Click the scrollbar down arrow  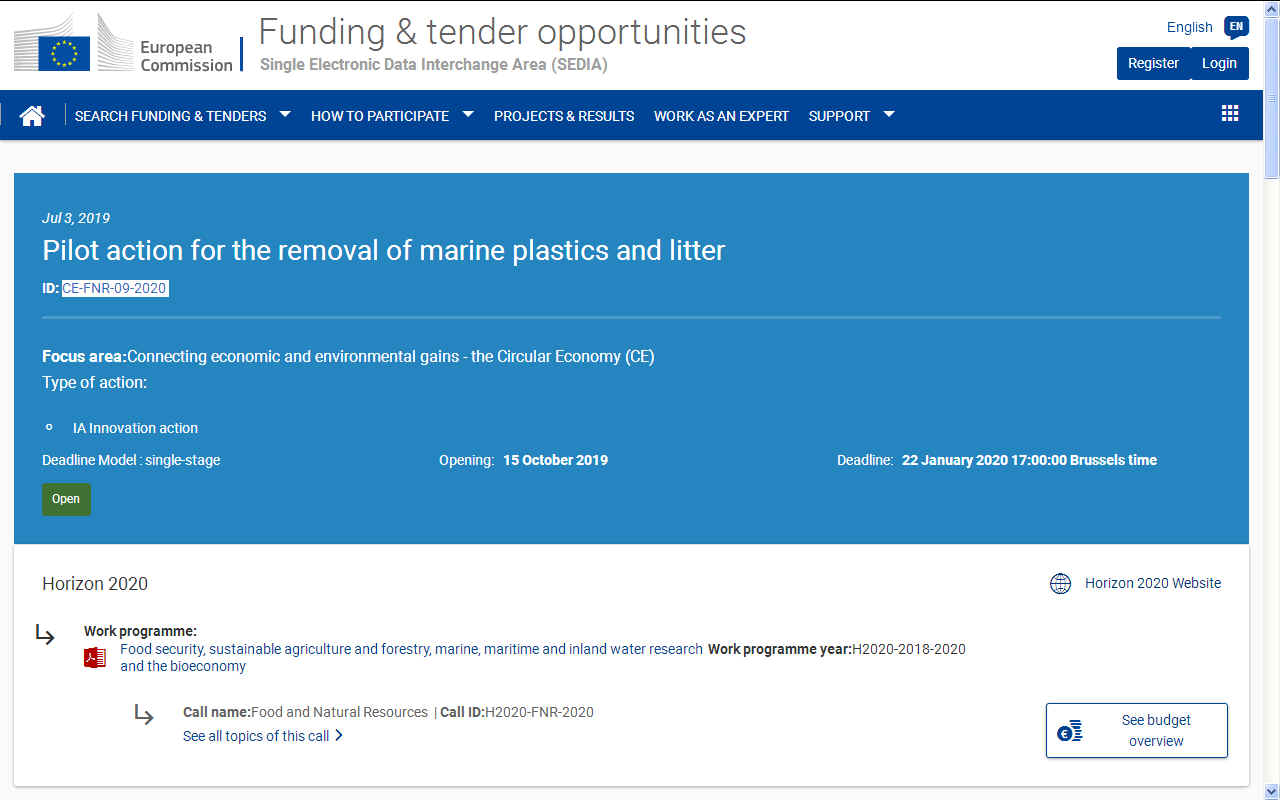click(1271, 792)
